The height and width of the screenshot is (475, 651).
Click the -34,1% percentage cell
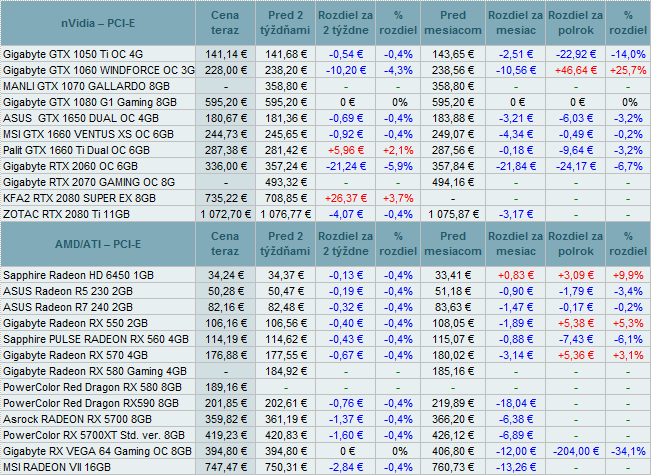click(628, 451)
